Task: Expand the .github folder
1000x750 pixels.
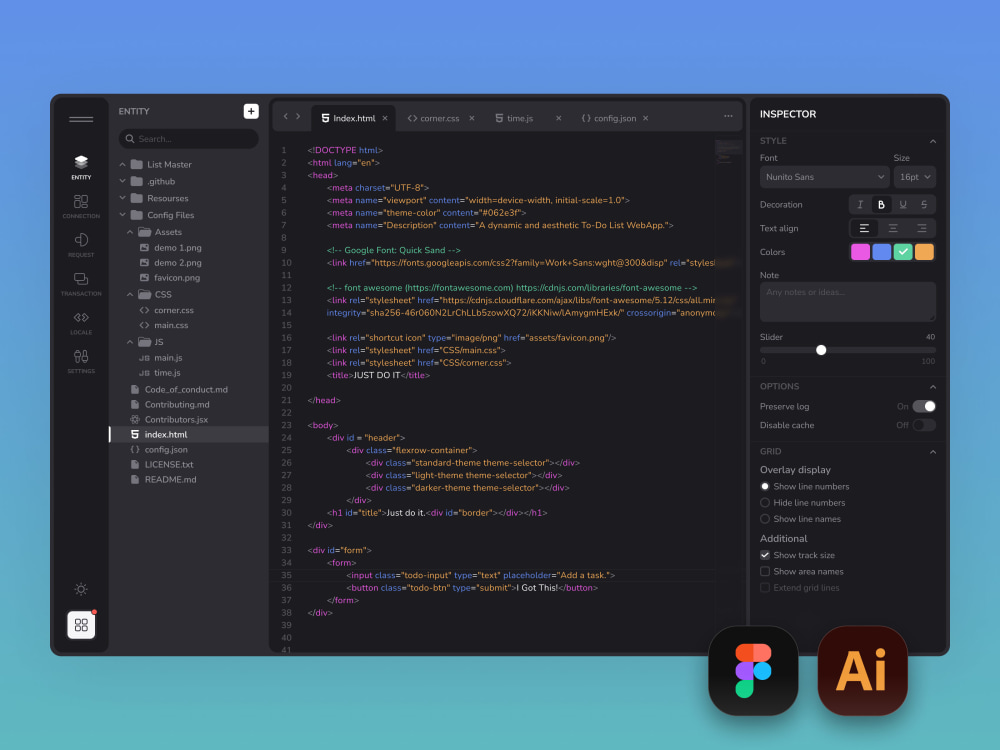Action: 122,181
